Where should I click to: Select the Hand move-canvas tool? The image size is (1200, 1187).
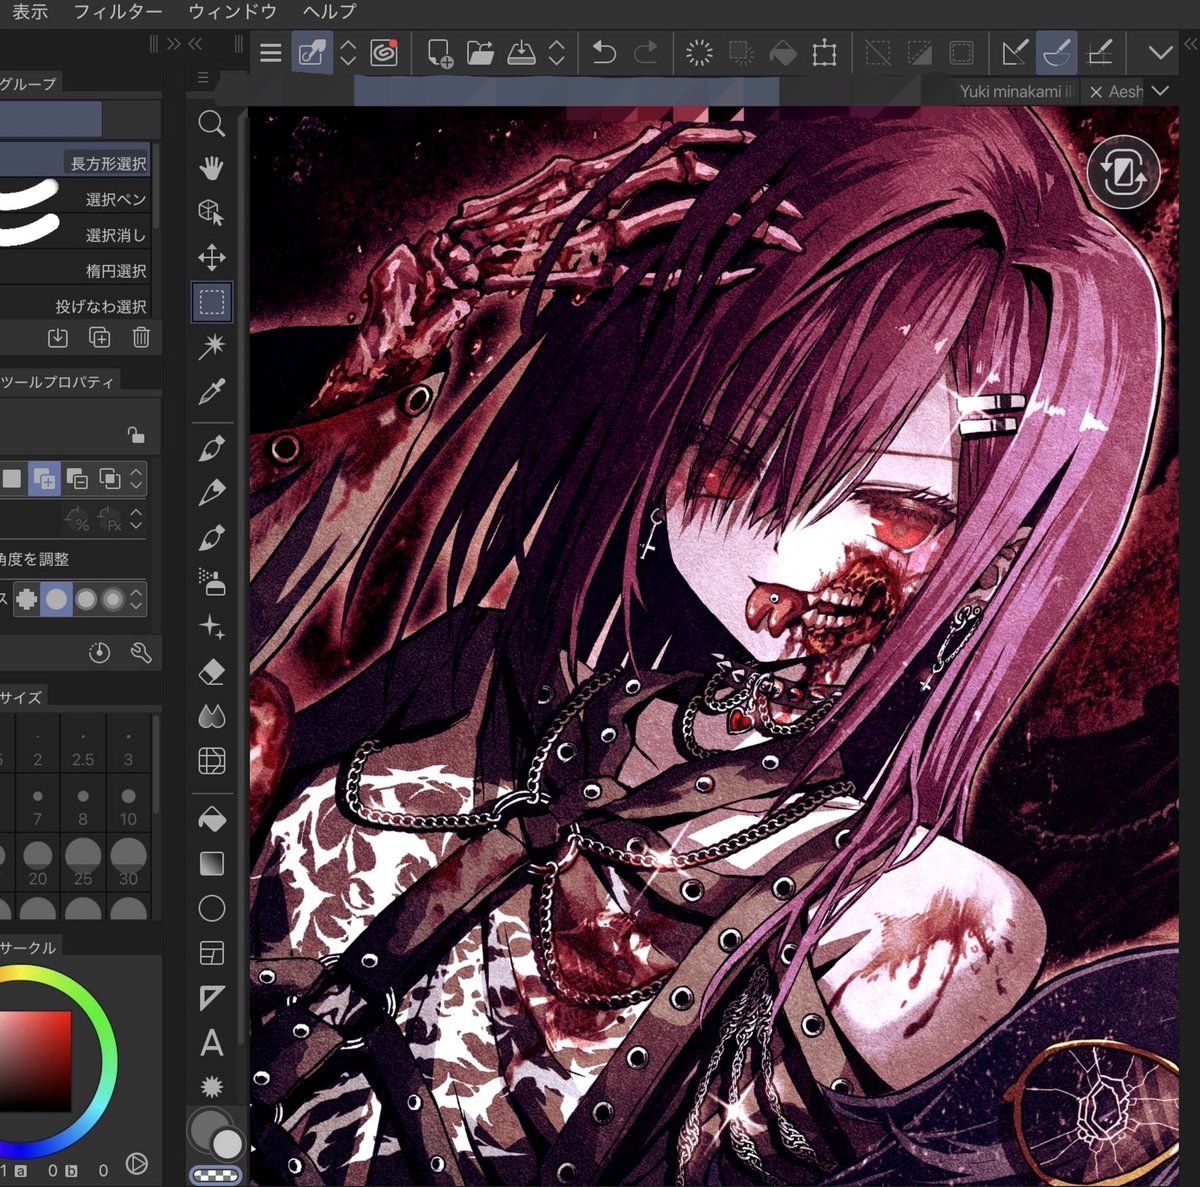pyautogui.click(x=211, y=168)
